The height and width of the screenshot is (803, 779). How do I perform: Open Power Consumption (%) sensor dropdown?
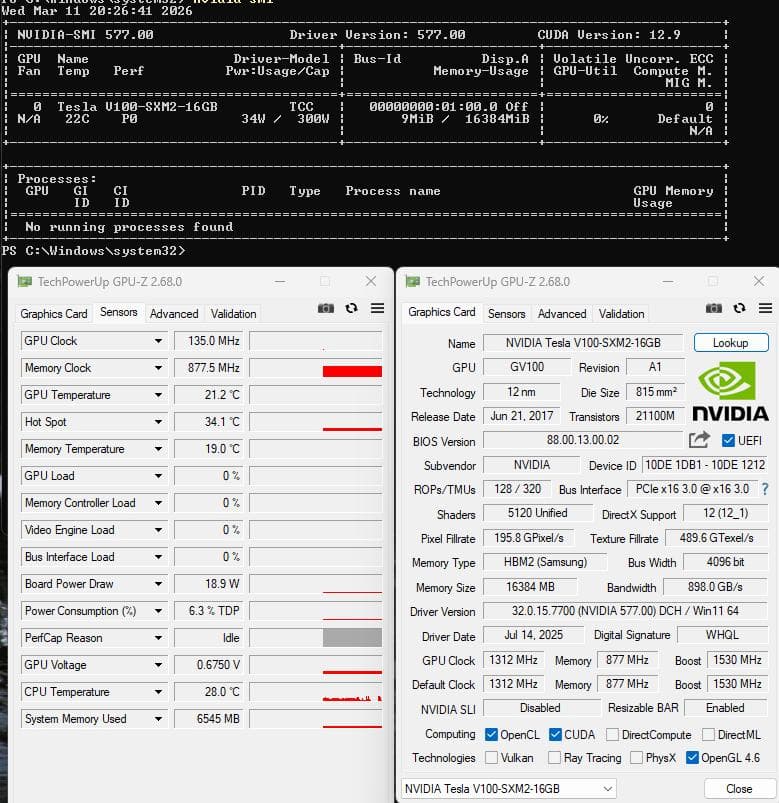point(158,611)
